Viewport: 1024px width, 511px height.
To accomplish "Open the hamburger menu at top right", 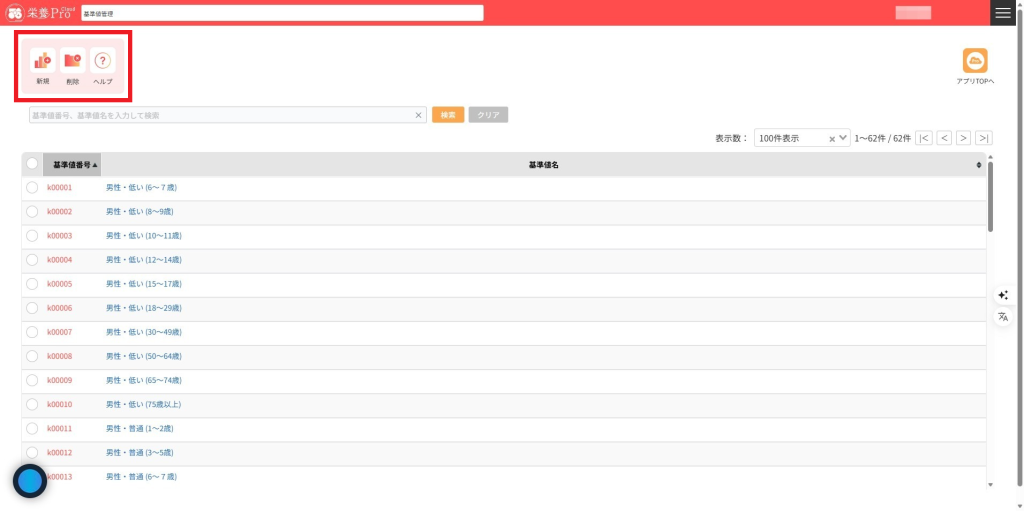I will pyautogui.click(x=1003, y=13).
